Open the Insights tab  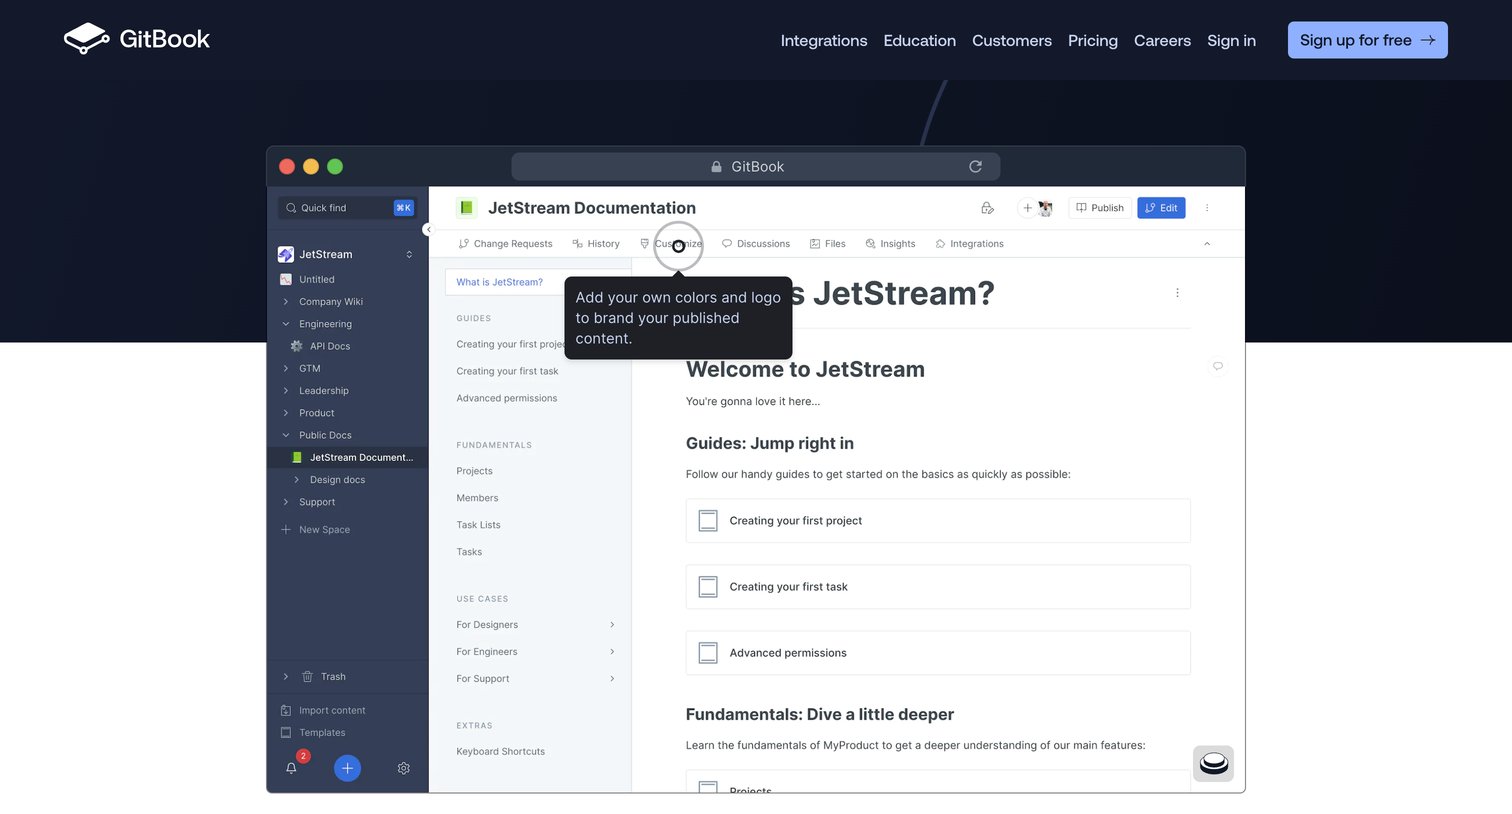coord(891,244)
